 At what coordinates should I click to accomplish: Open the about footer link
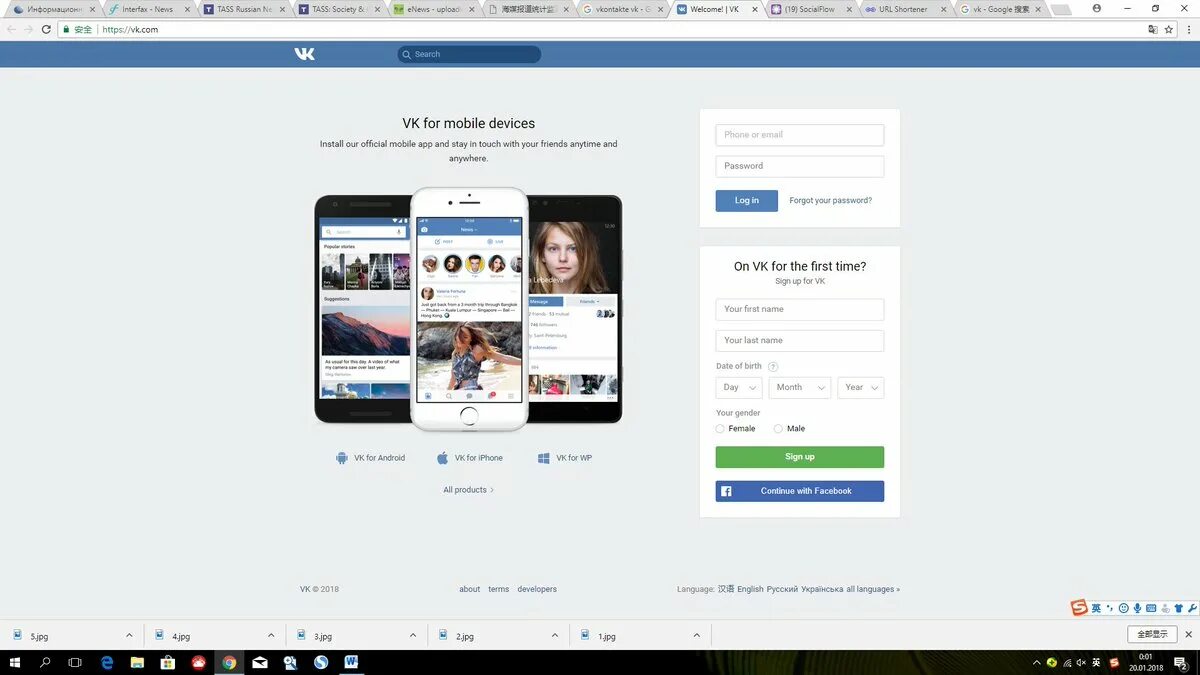coord(470,589)
